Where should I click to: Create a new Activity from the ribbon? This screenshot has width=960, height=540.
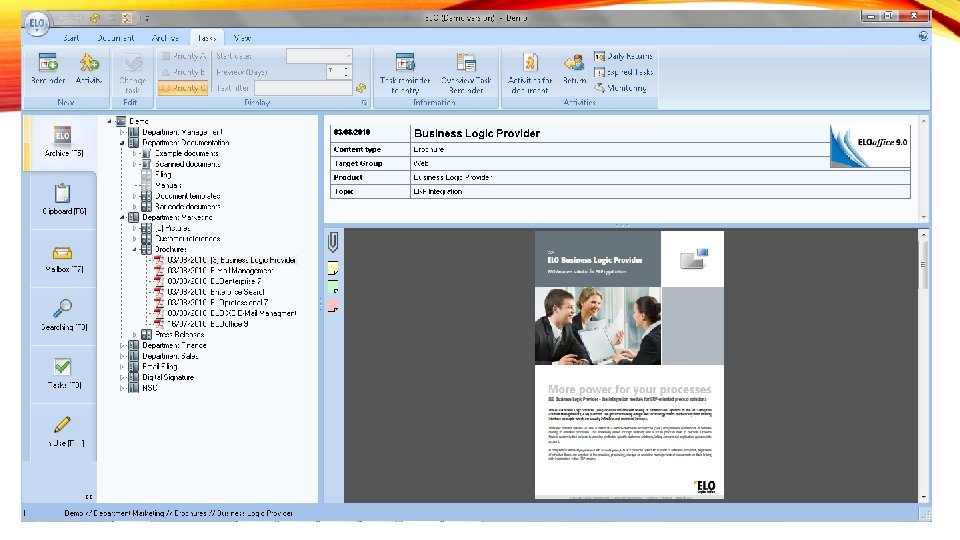(89, 69)
